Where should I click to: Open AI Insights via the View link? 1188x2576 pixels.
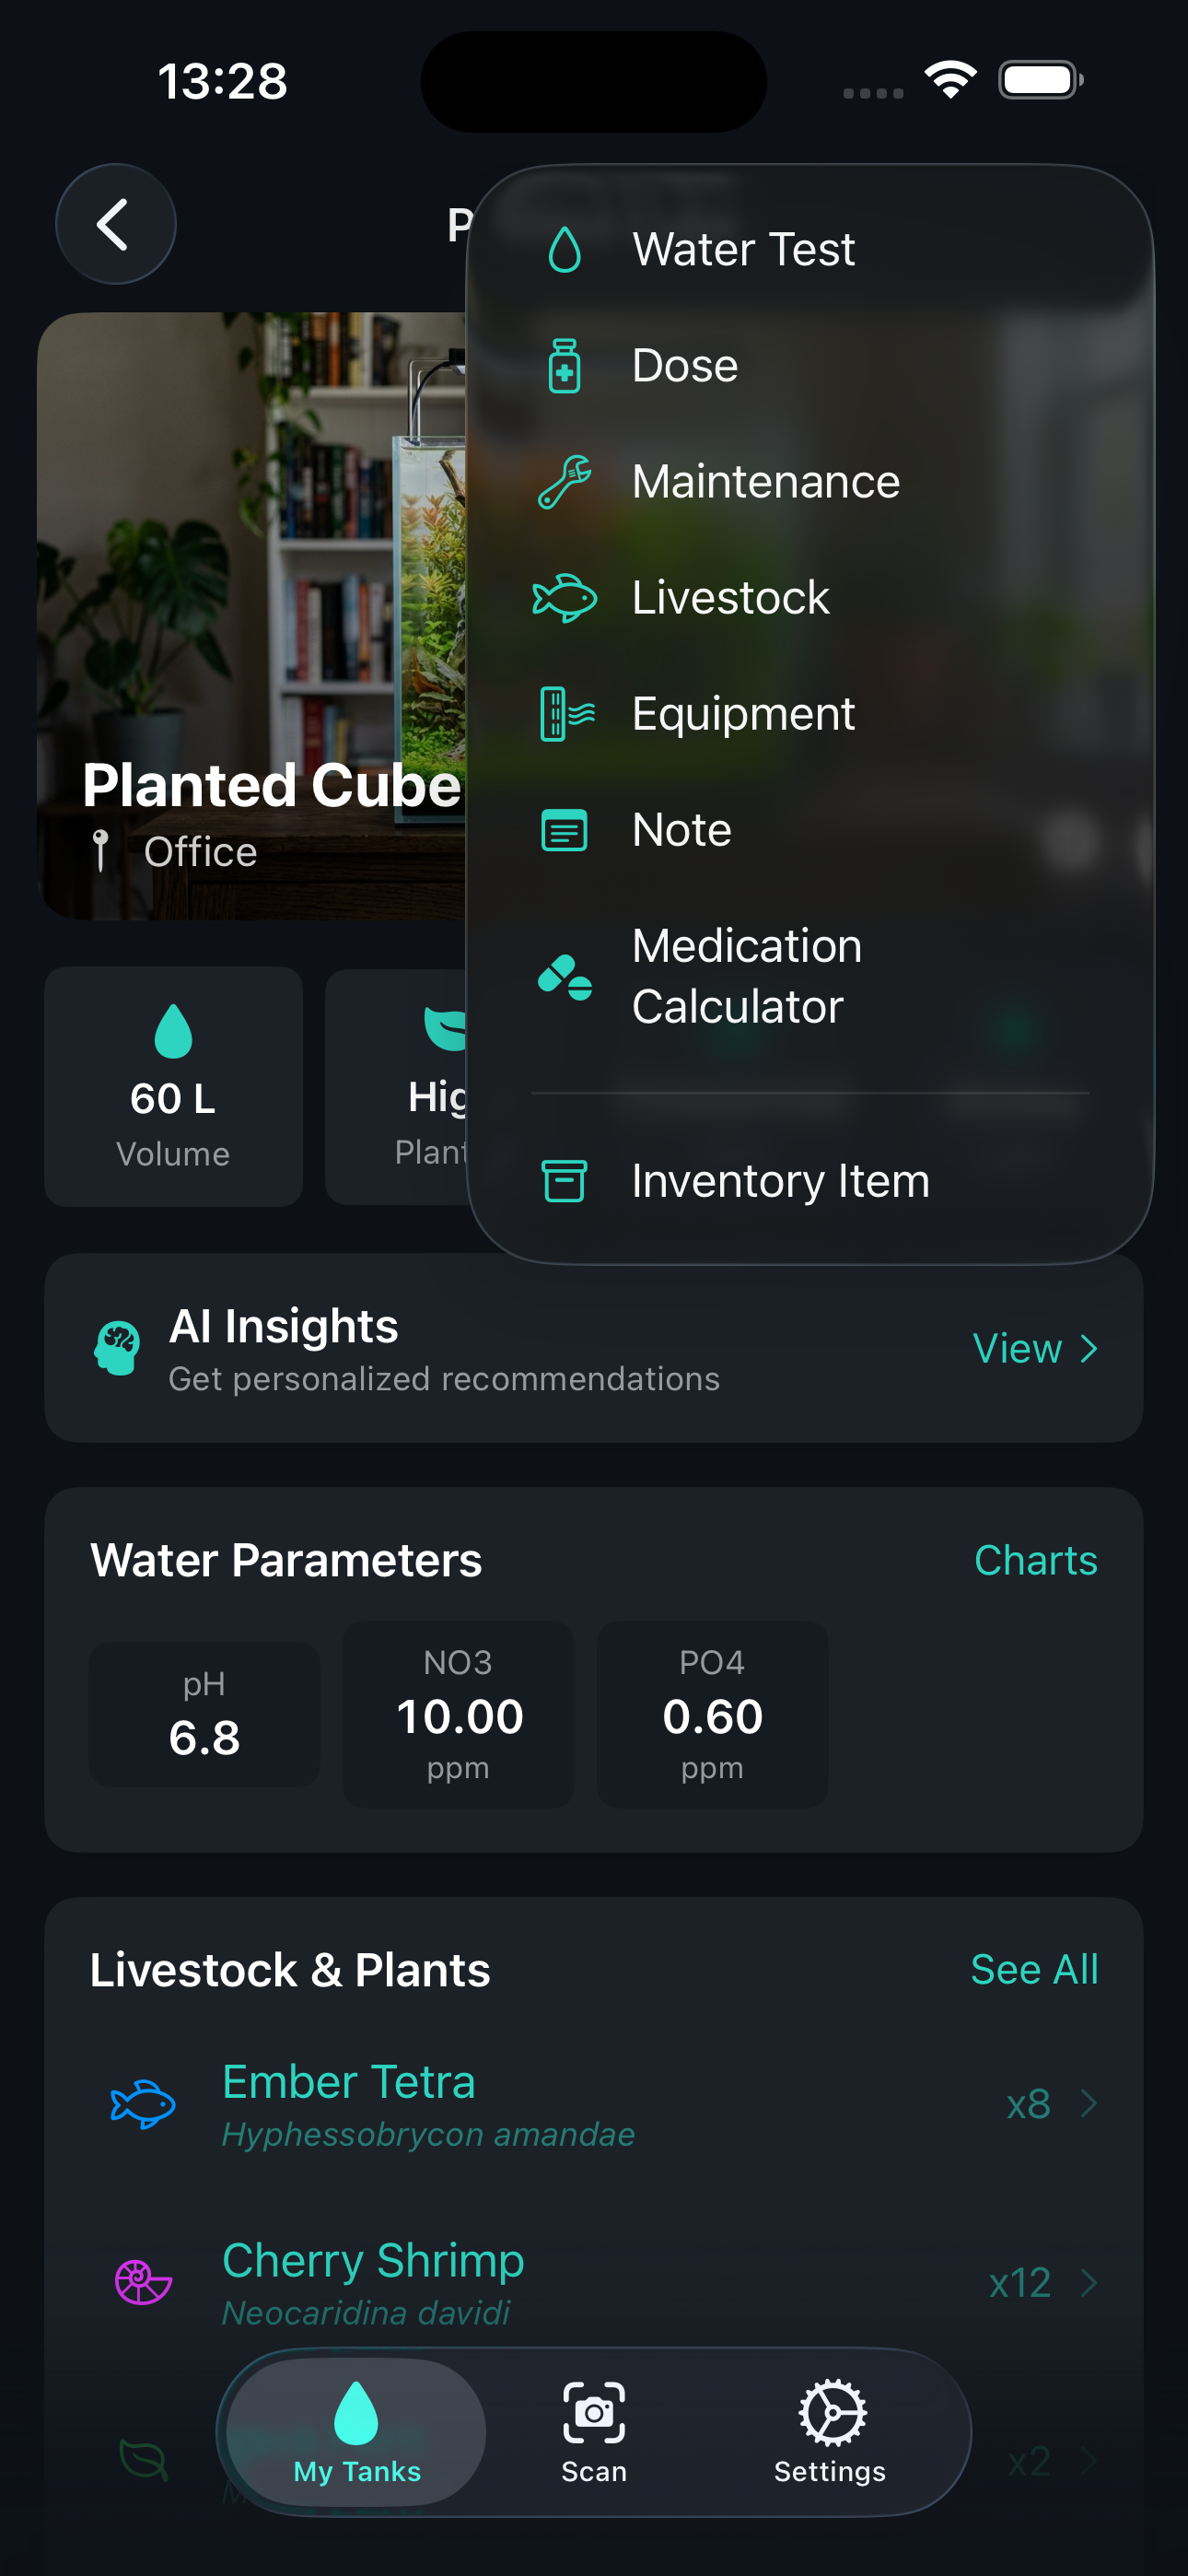click(x=1035, y=1349)
